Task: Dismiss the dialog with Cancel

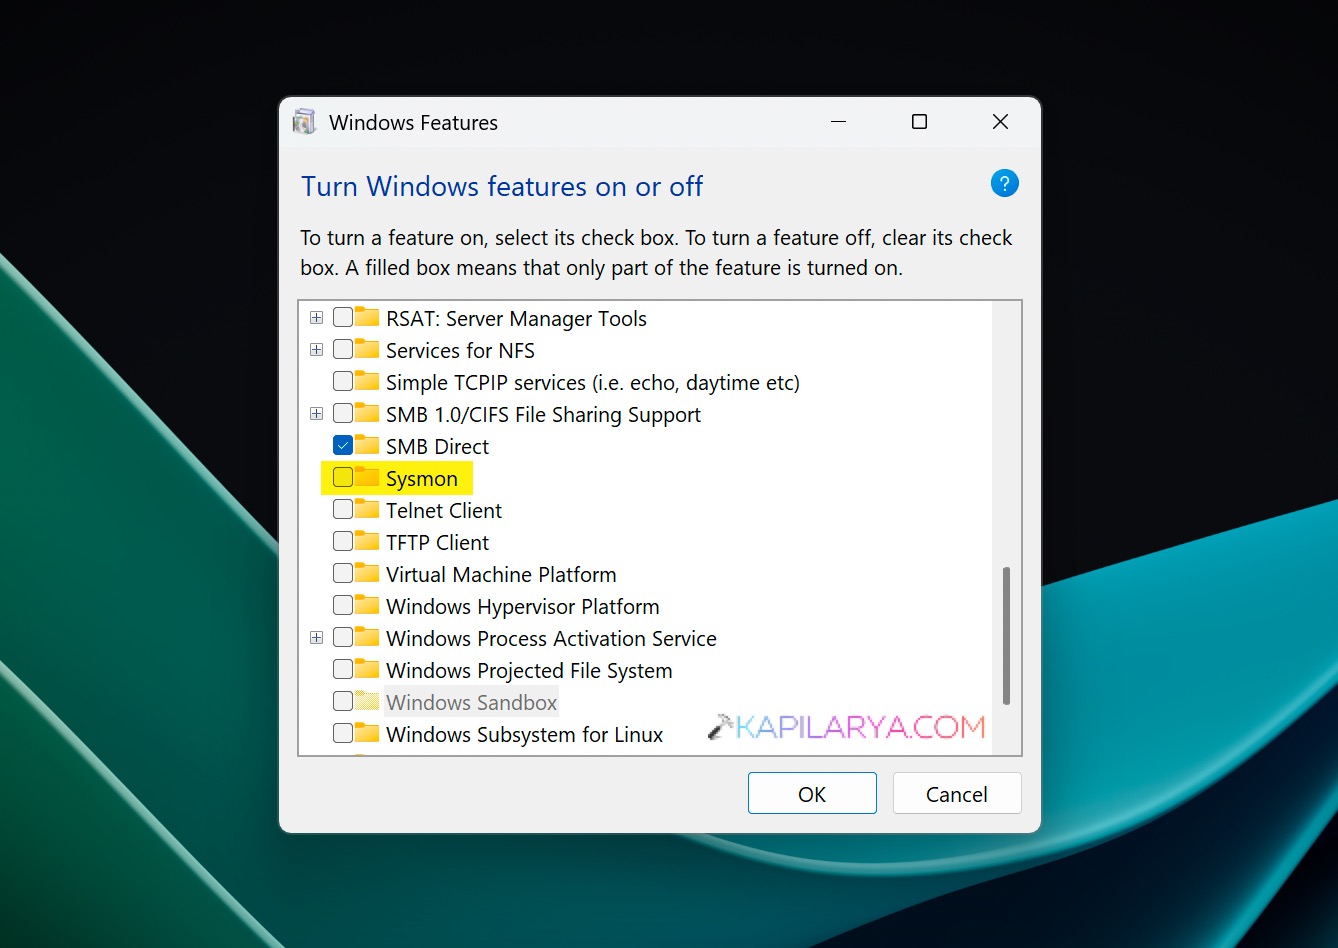Action: (x=956, y=792)
